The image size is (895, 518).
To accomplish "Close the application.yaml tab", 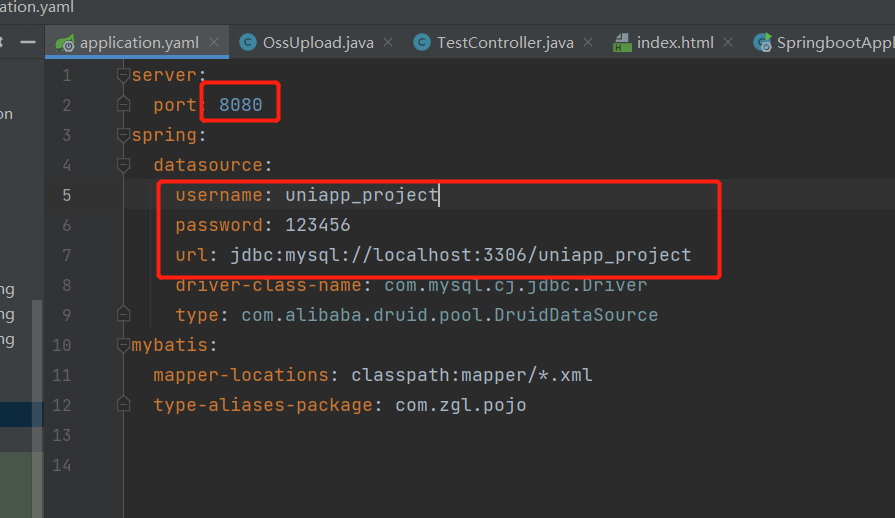I will (x=216, y=43).
